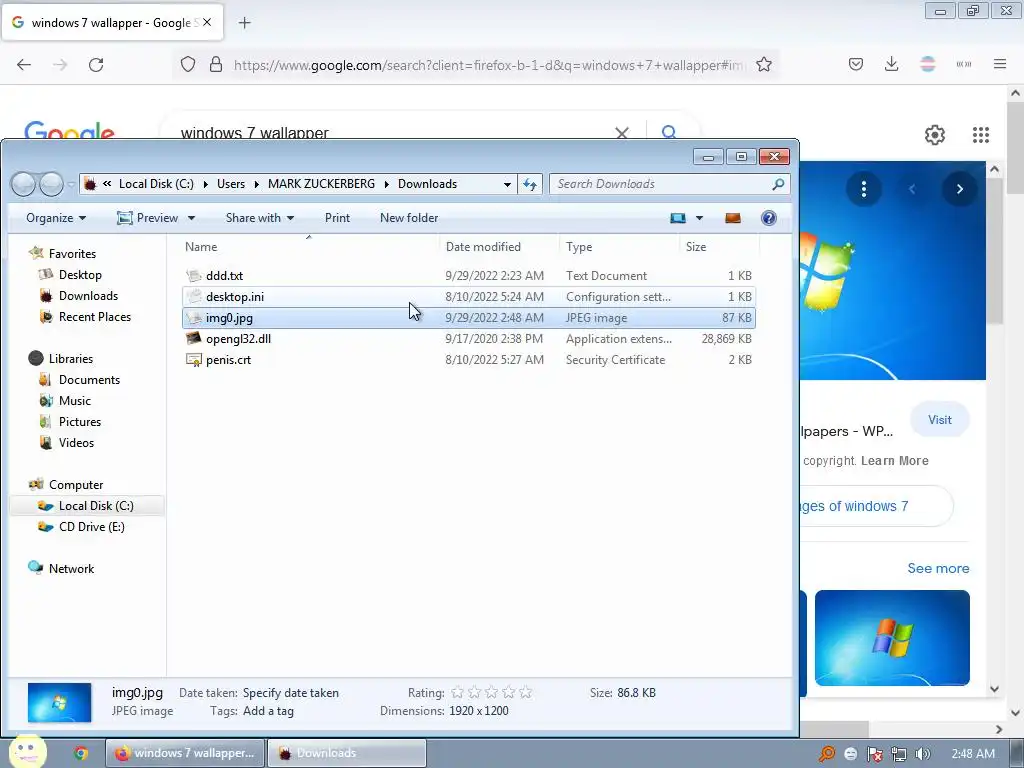Click New folder in toolbar
Image resolution: width=1024 pixels, height=768 pixels.
(x=409, y=218)
